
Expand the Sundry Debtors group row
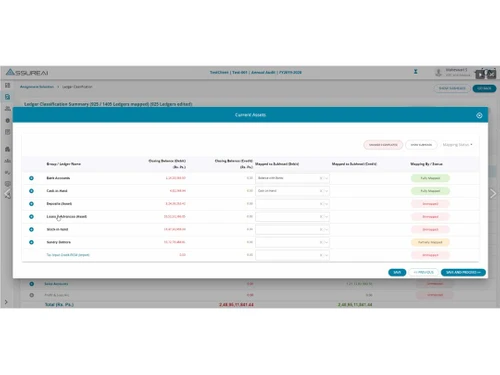pos(31,242)
